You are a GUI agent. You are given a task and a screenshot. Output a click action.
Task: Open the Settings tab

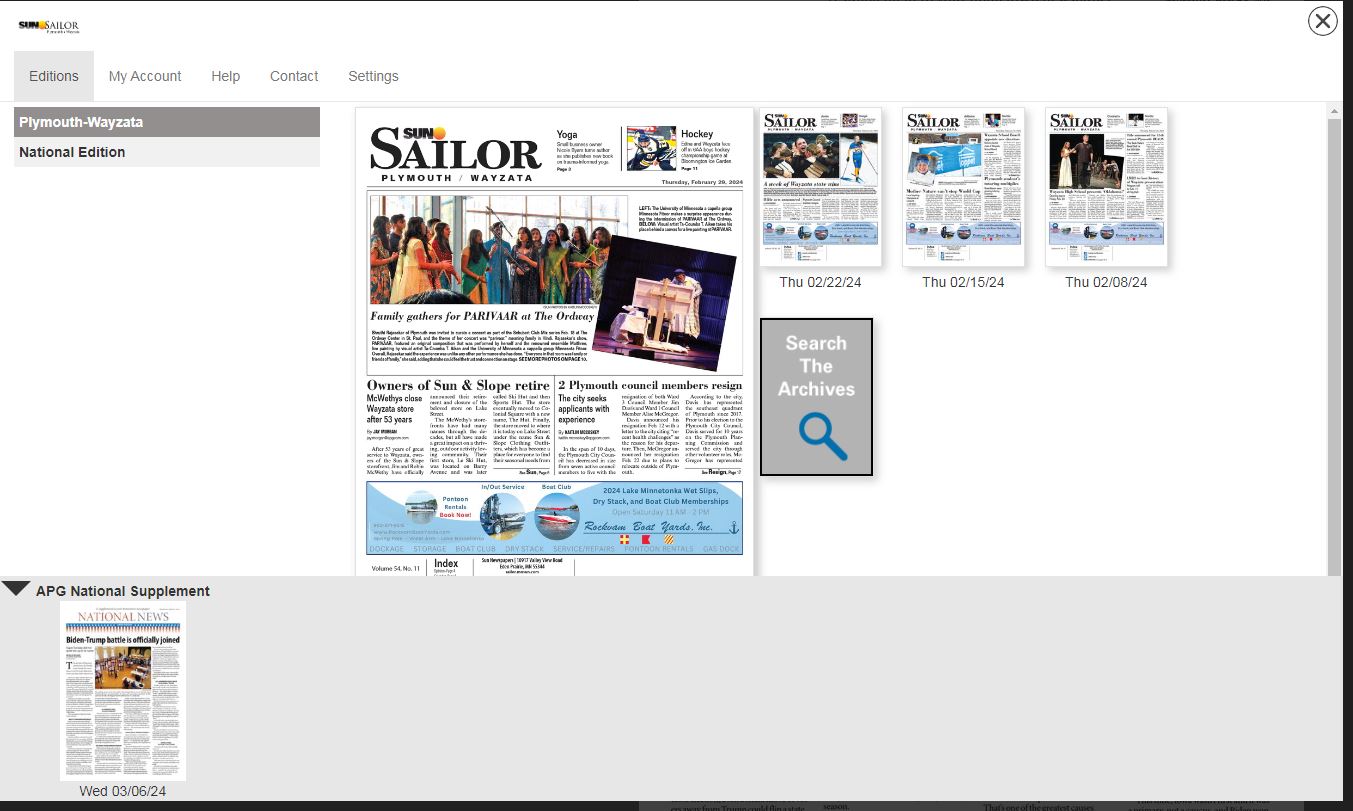[x=373, y=76]
